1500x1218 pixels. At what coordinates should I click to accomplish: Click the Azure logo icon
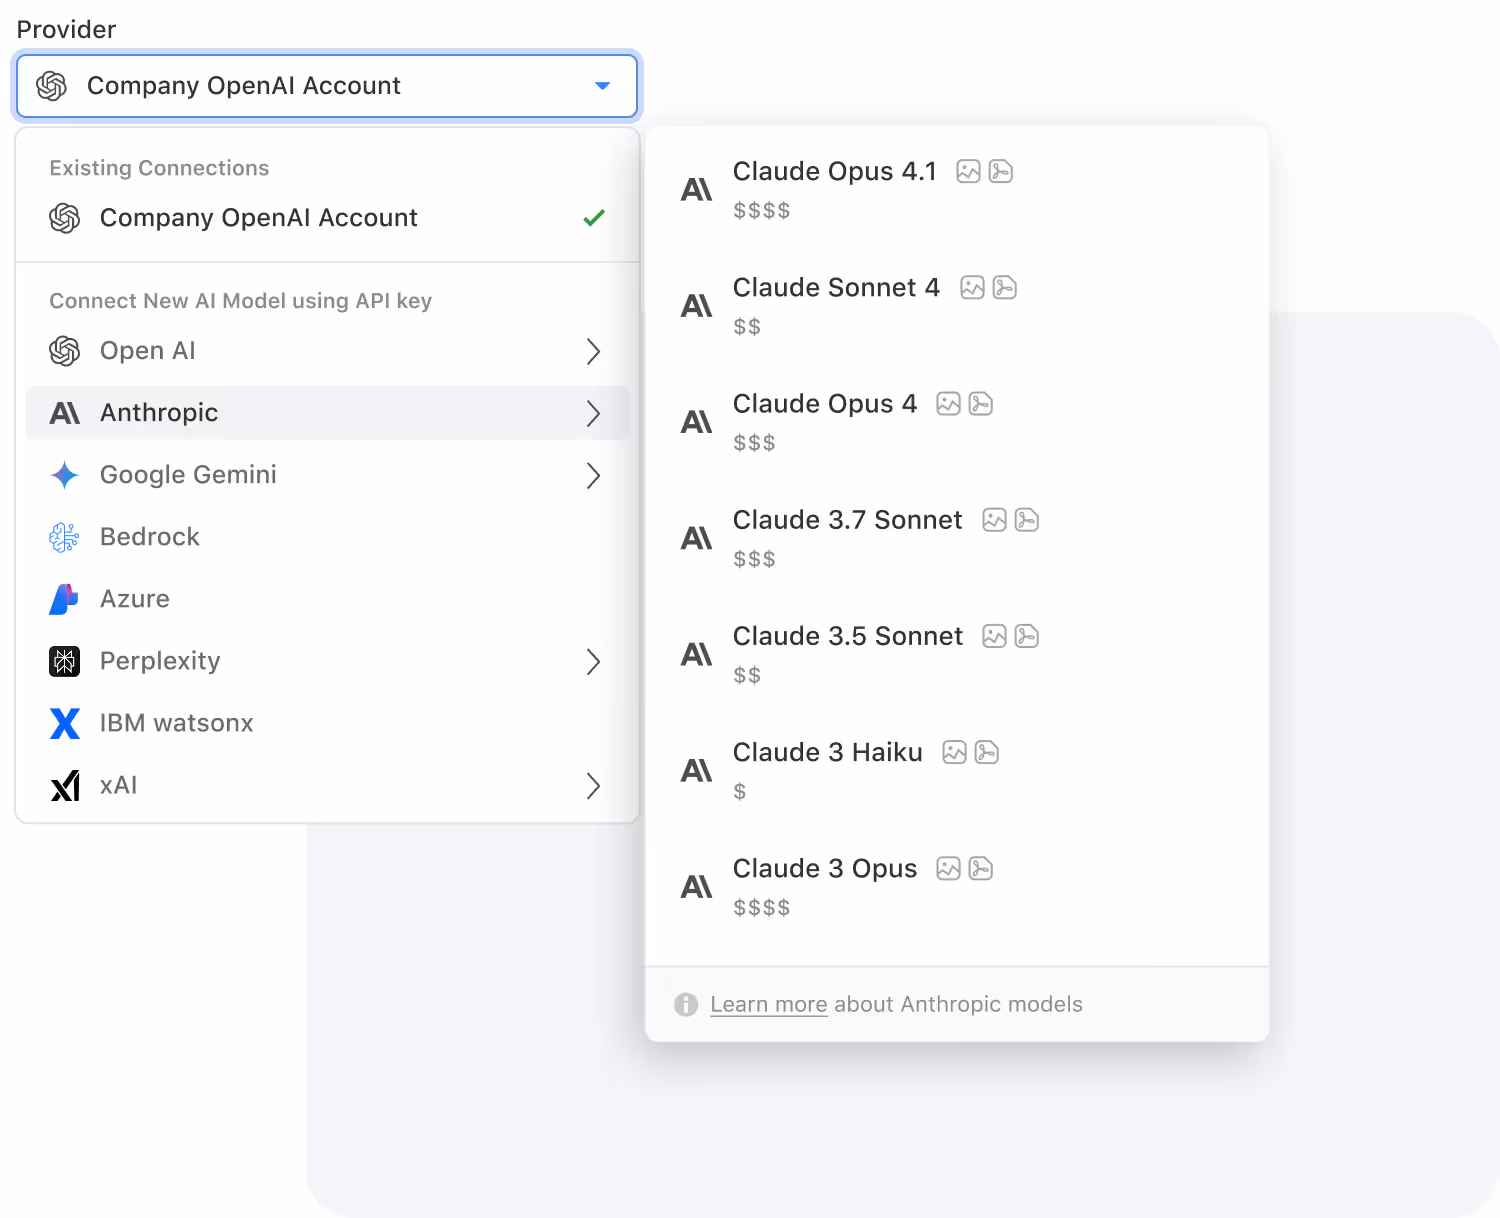point(65,599)
